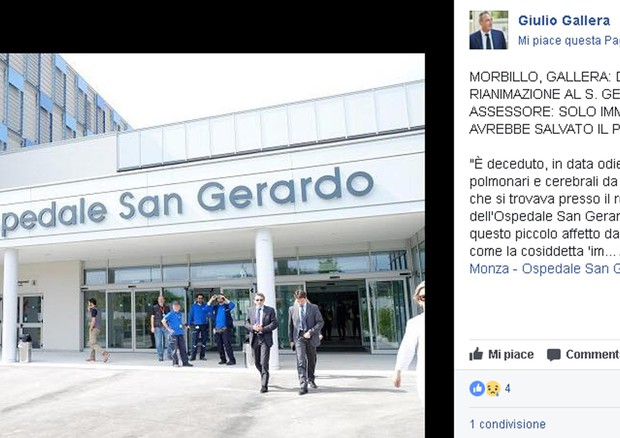The image size is (620, 438).
Task: Click the two suited men in photo
Action: tap(284, 342)
